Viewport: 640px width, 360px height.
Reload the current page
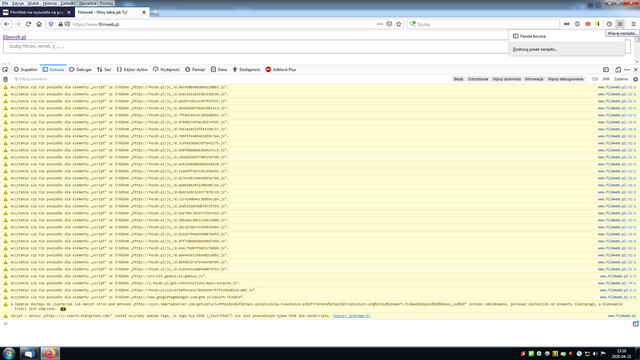(28, 24)
